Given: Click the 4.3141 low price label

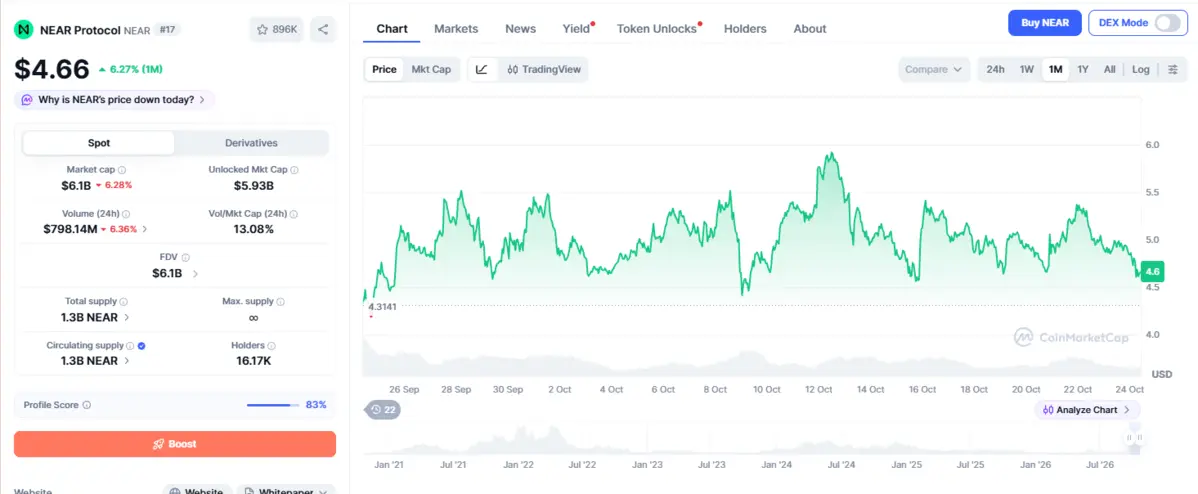Looking at the screenshot, I should point(382,307).
